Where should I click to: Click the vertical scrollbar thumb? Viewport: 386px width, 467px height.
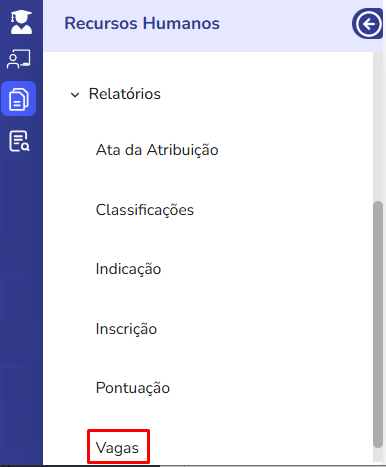click(378, 324)
